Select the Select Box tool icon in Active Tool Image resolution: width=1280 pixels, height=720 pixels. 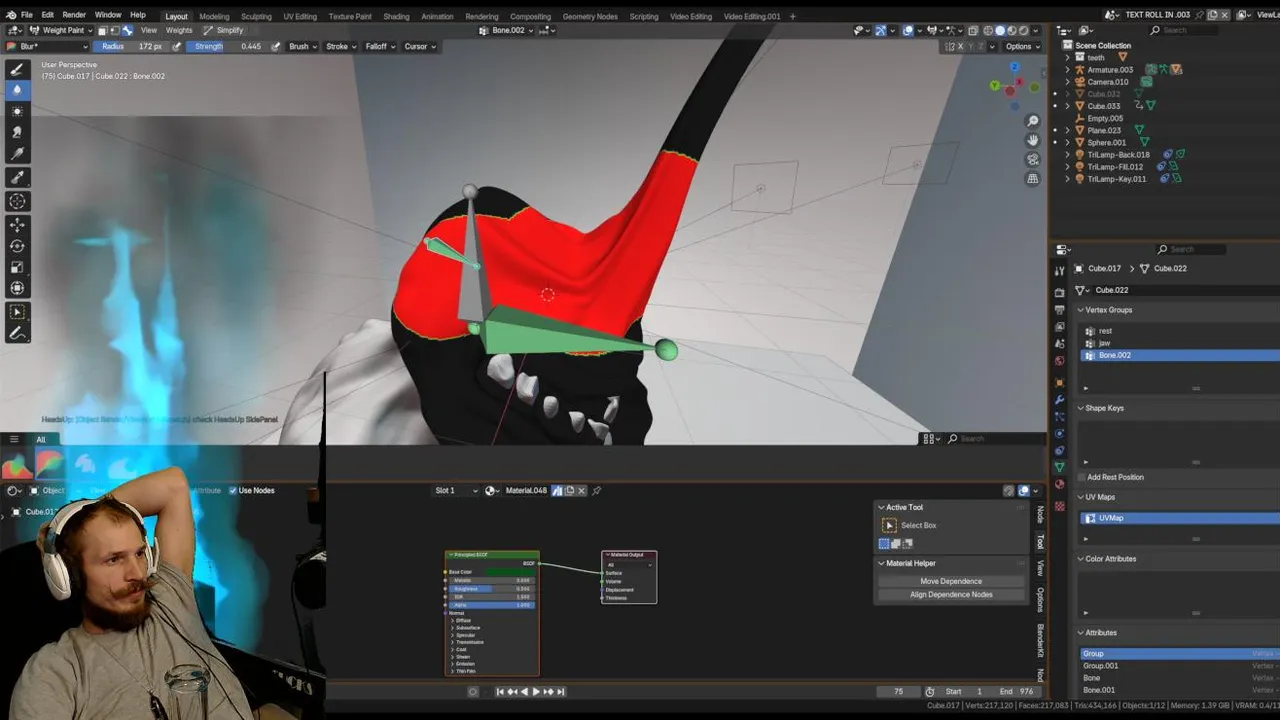888,525
